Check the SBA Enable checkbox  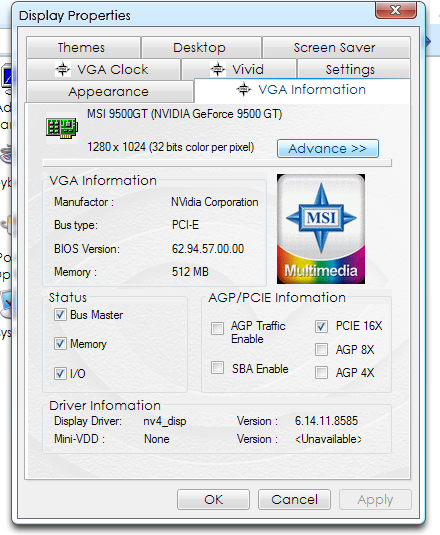coord(218,368)
